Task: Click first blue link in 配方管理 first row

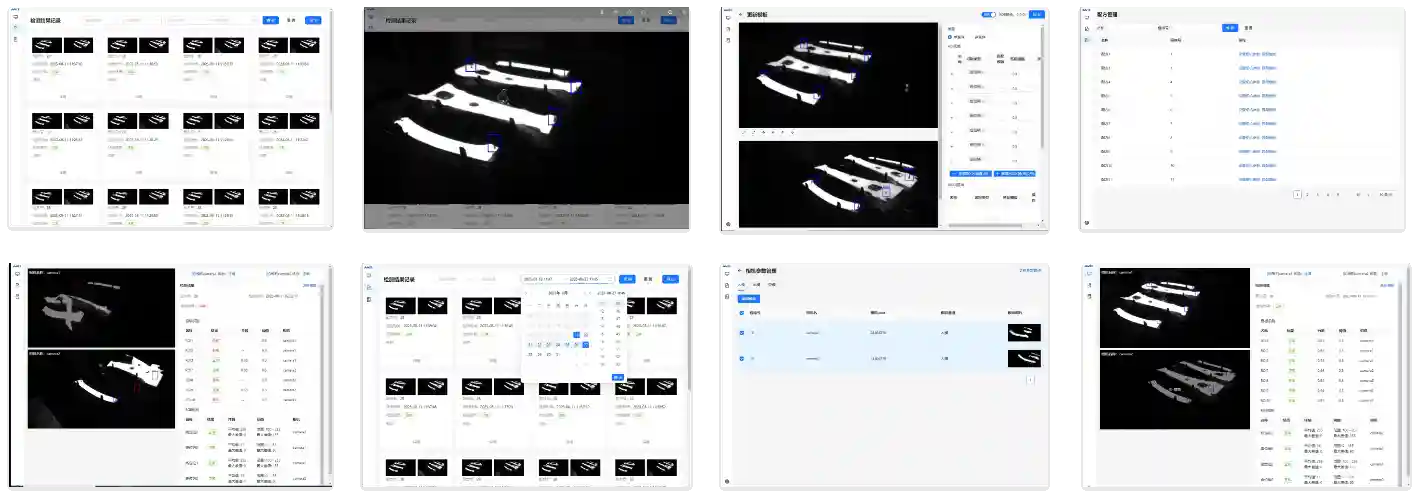Action: click(1246, 54)
